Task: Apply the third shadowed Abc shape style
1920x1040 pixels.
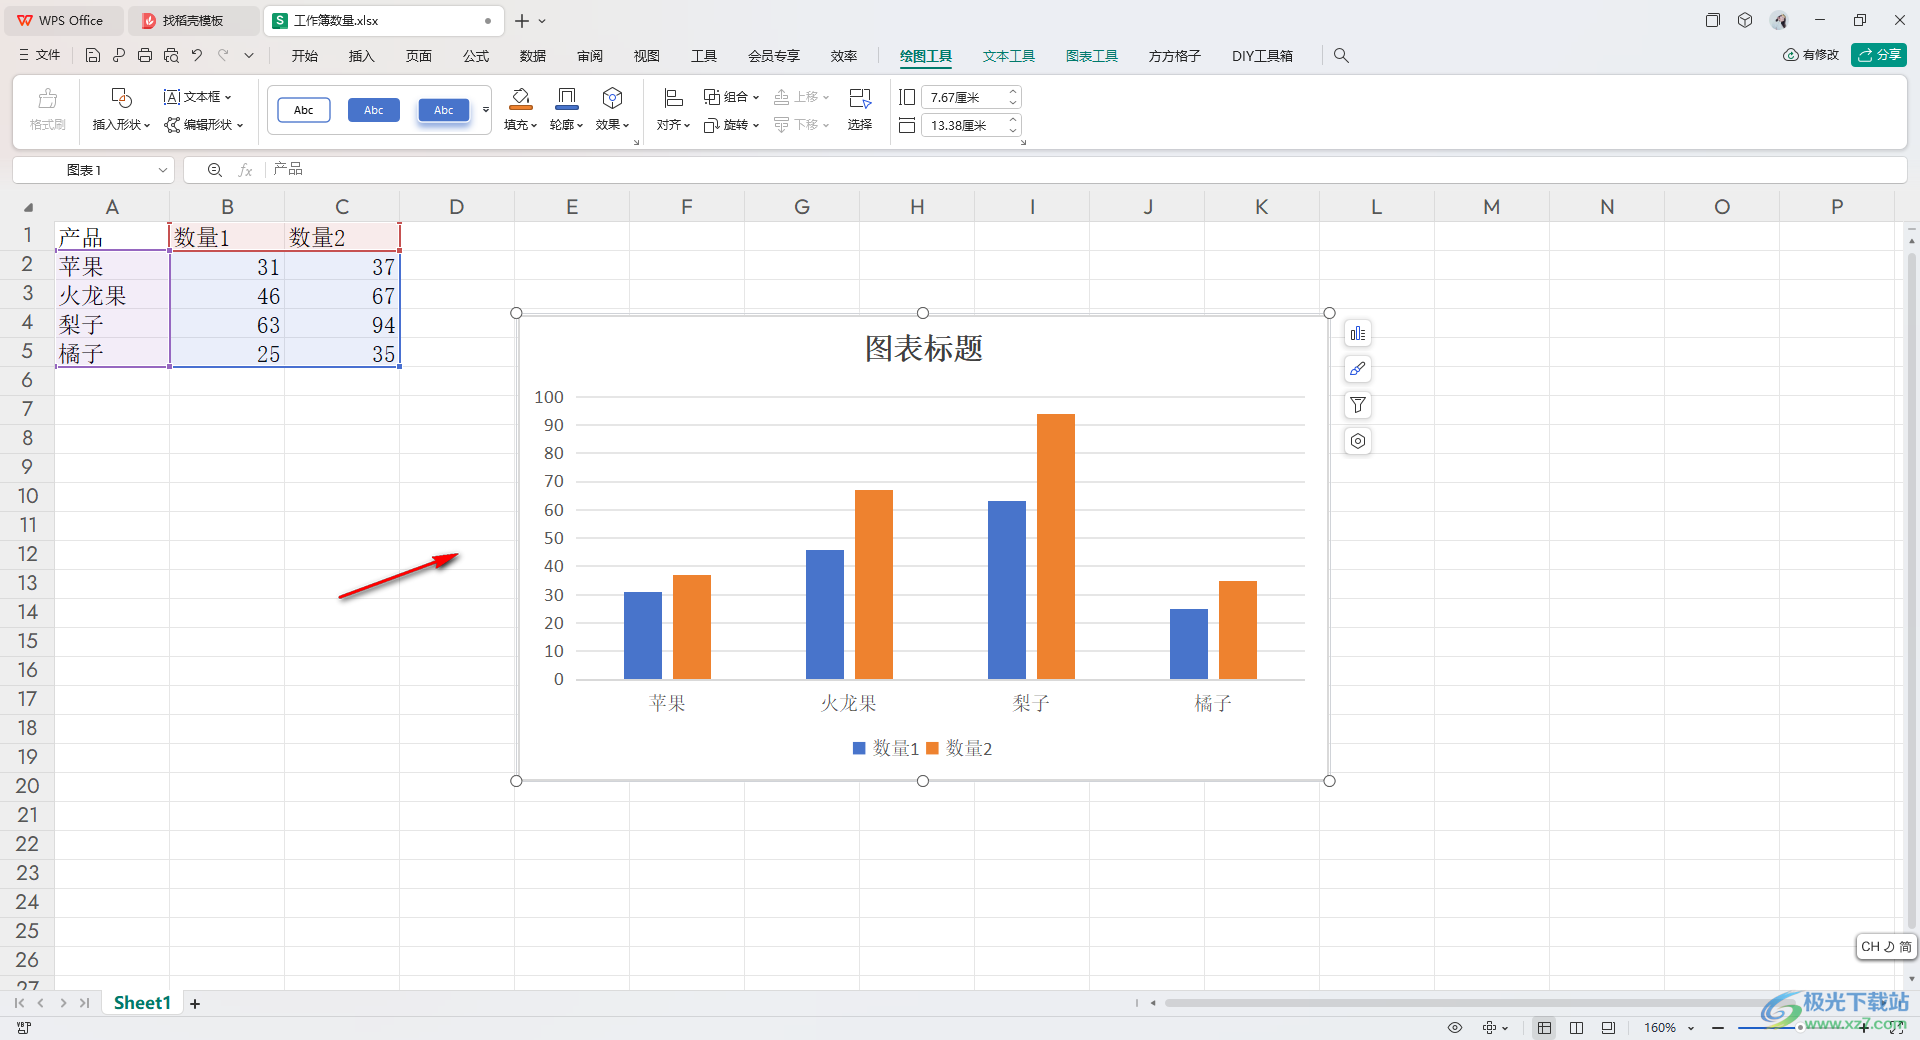Action: (444, 110)
